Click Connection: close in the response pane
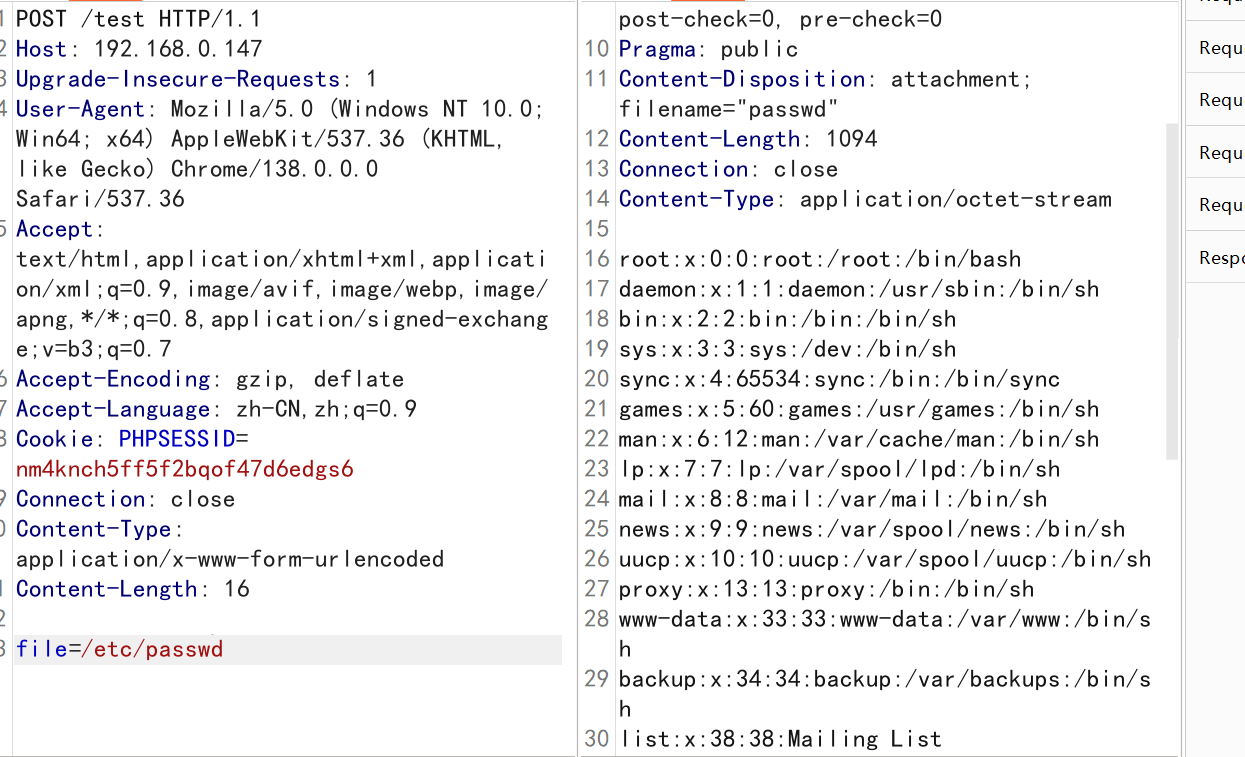The height and width of the screenshot is (757, 1245). tap(729, 169)
